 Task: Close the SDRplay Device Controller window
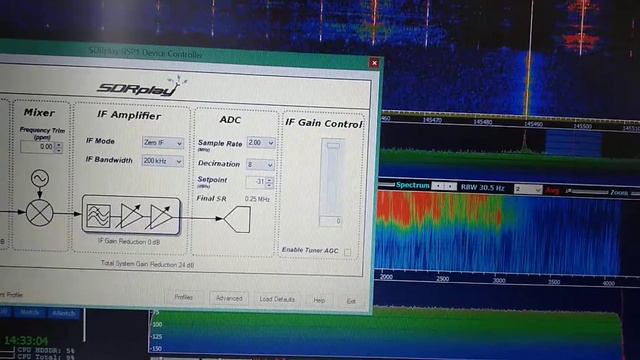374,63
